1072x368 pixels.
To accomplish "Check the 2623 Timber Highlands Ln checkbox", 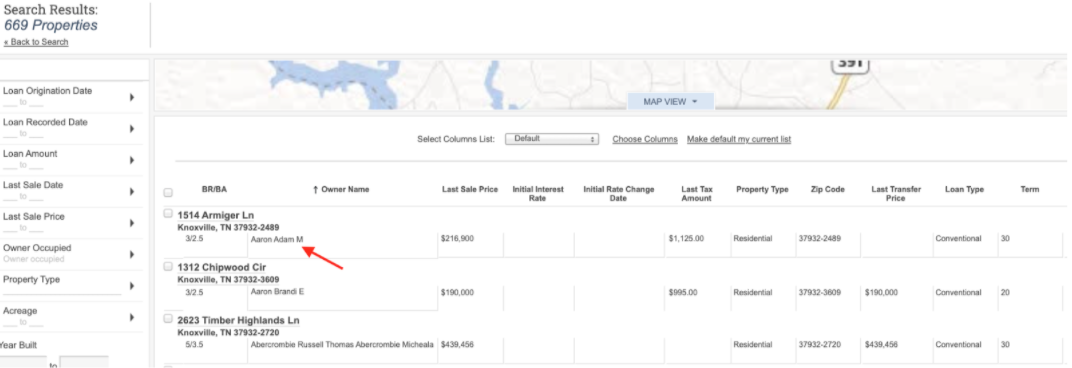I will [x=168, y=319].
